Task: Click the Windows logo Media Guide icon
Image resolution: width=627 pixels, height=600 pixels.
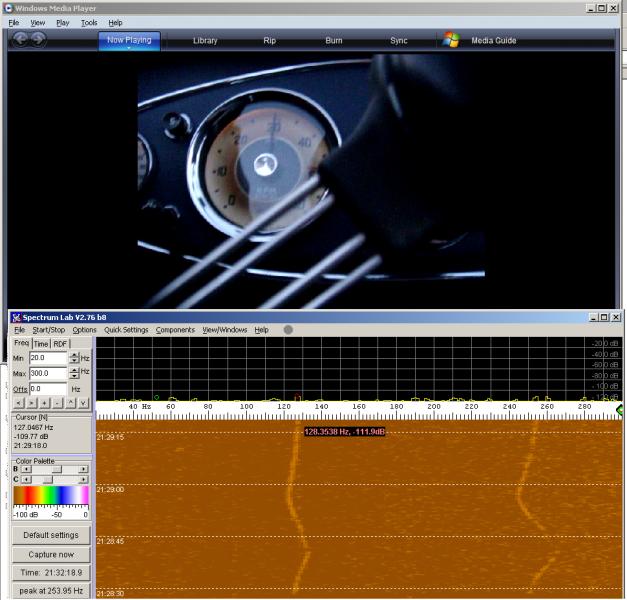Action: pos(452,40)
